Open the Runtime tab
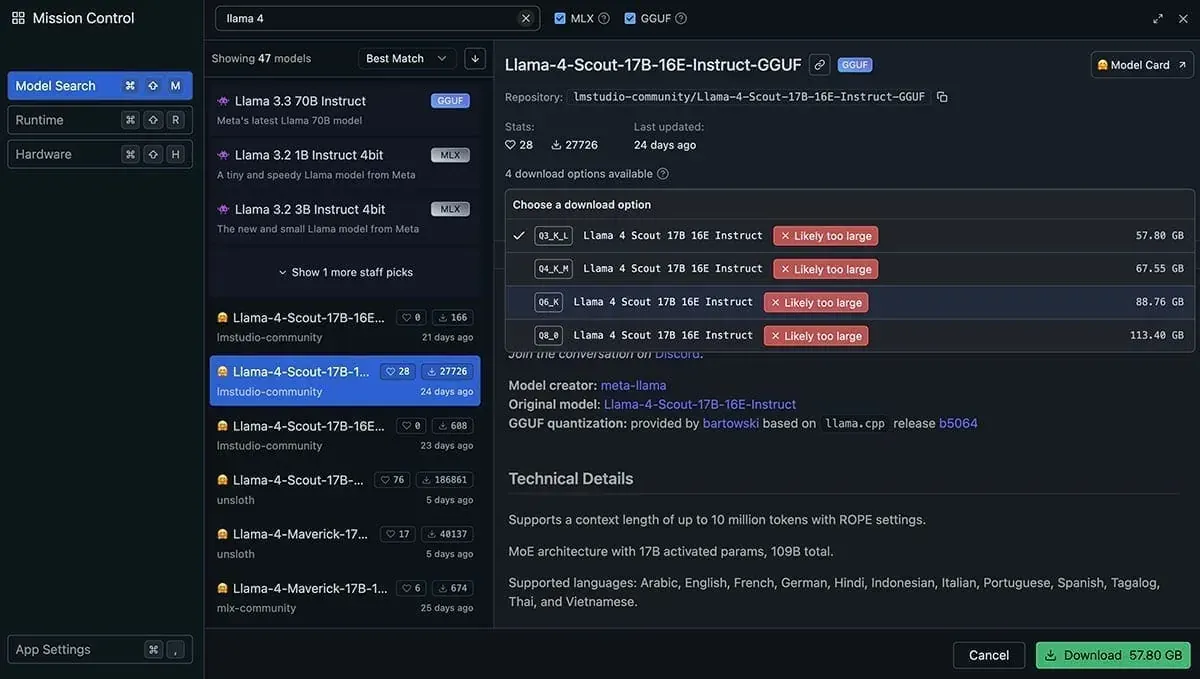The image size is (1200, 679). 100,120
